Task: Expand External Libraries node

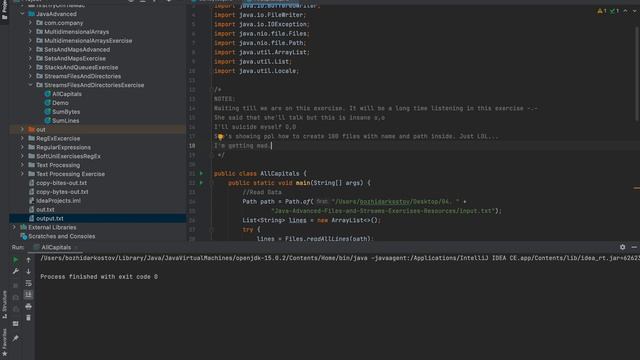Action: coord(14,227)
